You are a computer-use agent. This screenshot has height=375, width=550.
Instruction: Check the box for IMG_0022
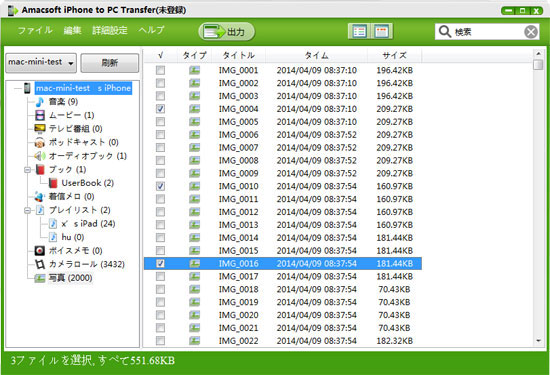pyautogui.click(x=160, y=341)
